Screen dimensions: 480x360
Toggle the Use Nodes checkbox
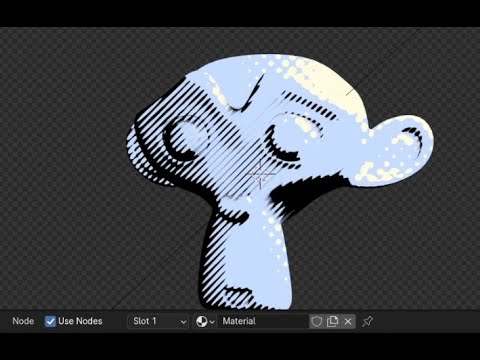50,321
